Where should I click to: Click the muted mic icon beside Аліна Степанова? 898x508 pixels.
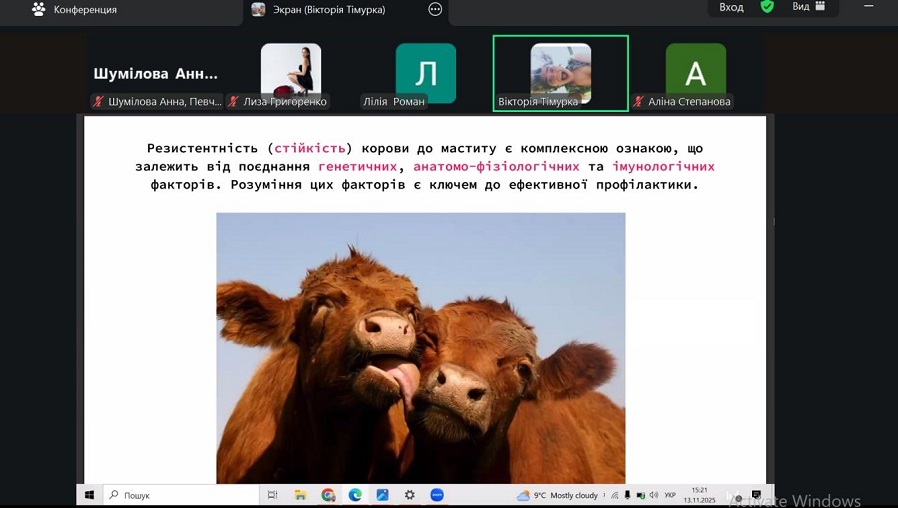[x=639, y=101]
